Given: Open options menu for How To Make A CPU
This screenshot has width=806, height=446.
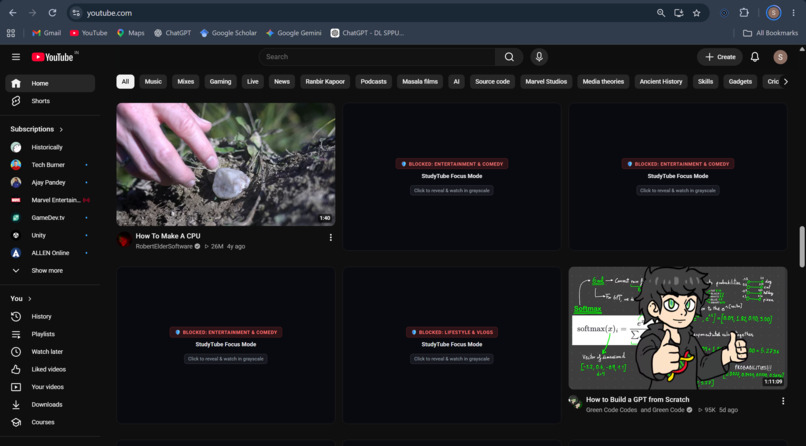Looking at the screenshot, I should coord(331,237).
